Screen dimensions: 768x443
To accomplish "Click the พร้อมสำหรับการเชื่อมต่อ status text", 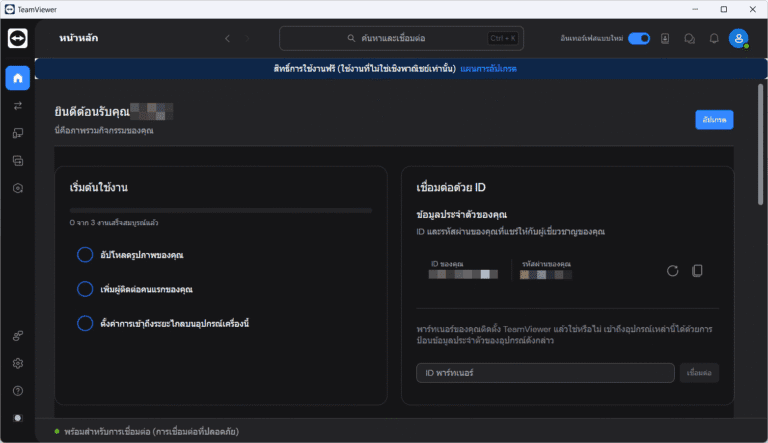I will coord(151,432).
